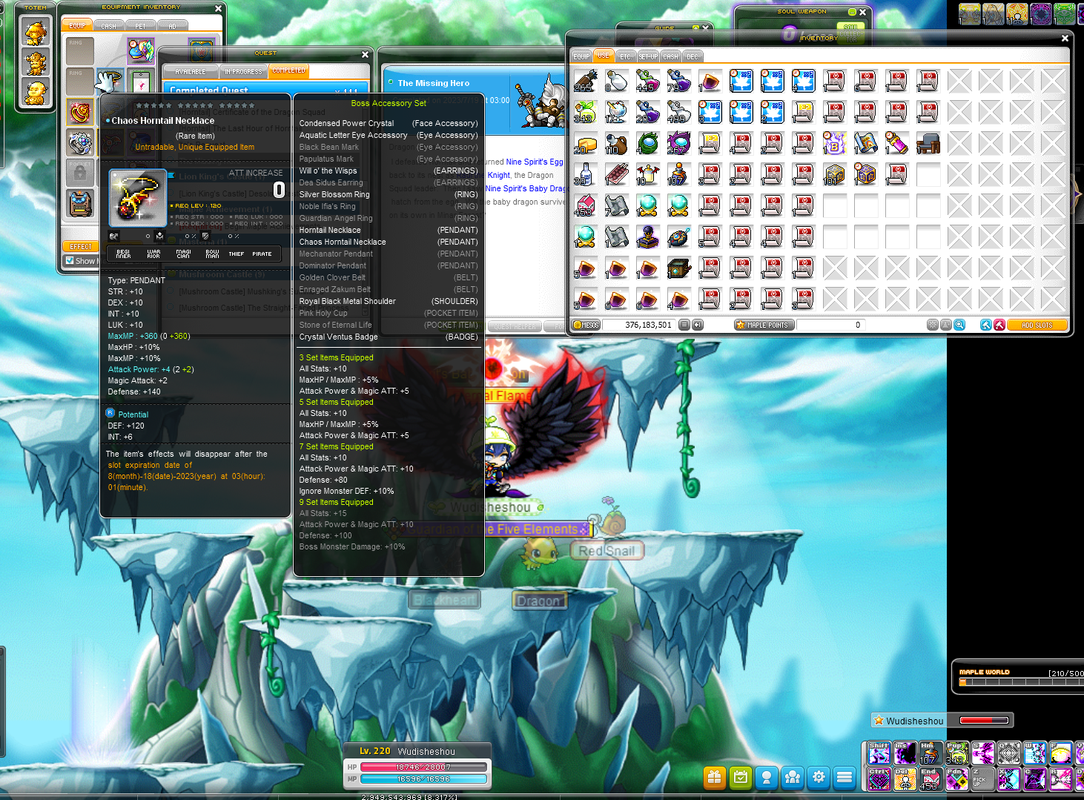Toggle the Soul Weapon window green button

852,12
